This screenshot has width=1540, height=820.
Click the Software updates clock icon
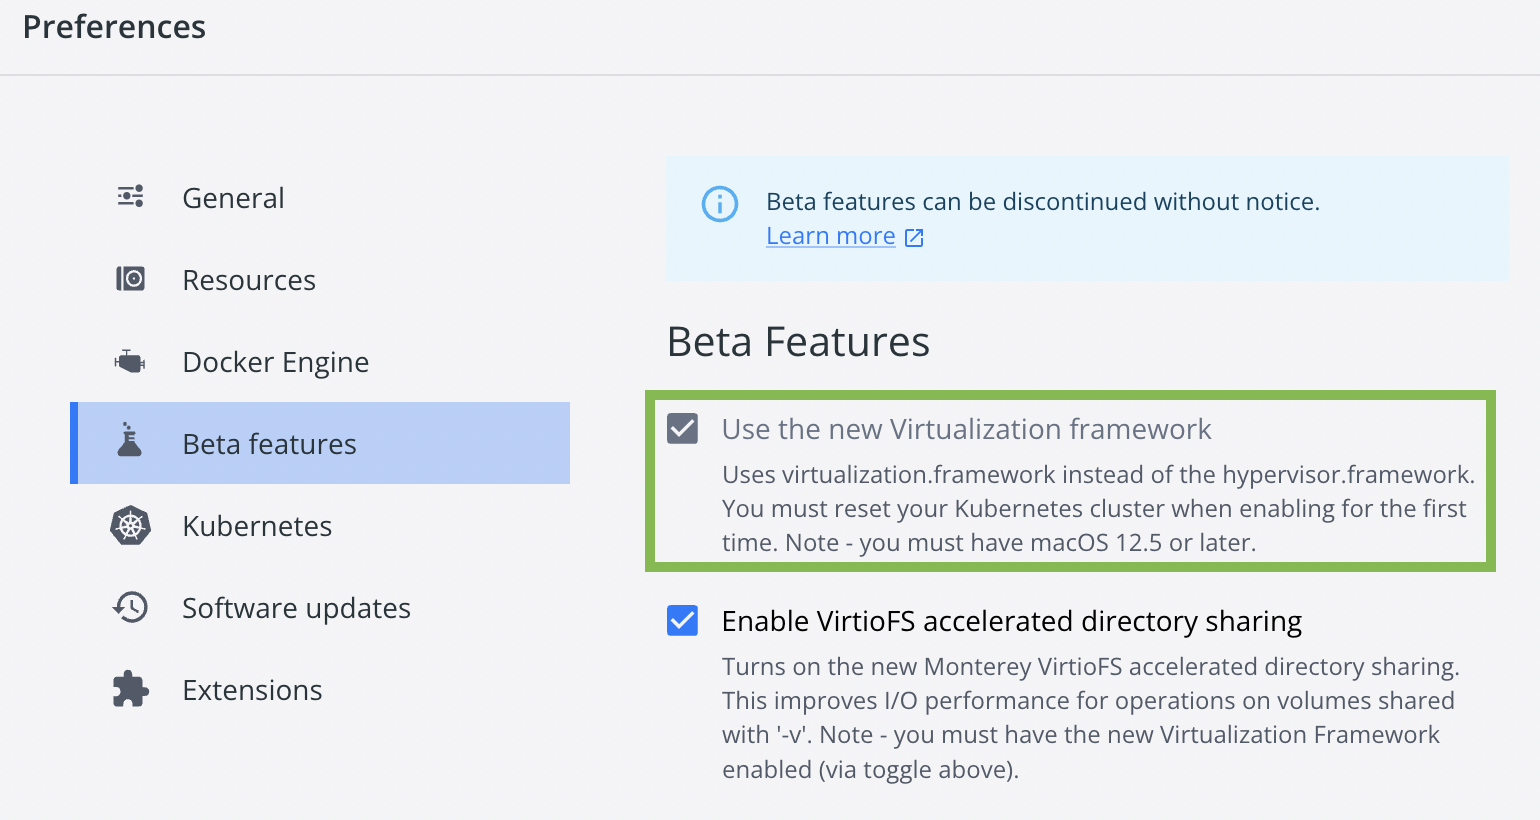tap(130, 607)
